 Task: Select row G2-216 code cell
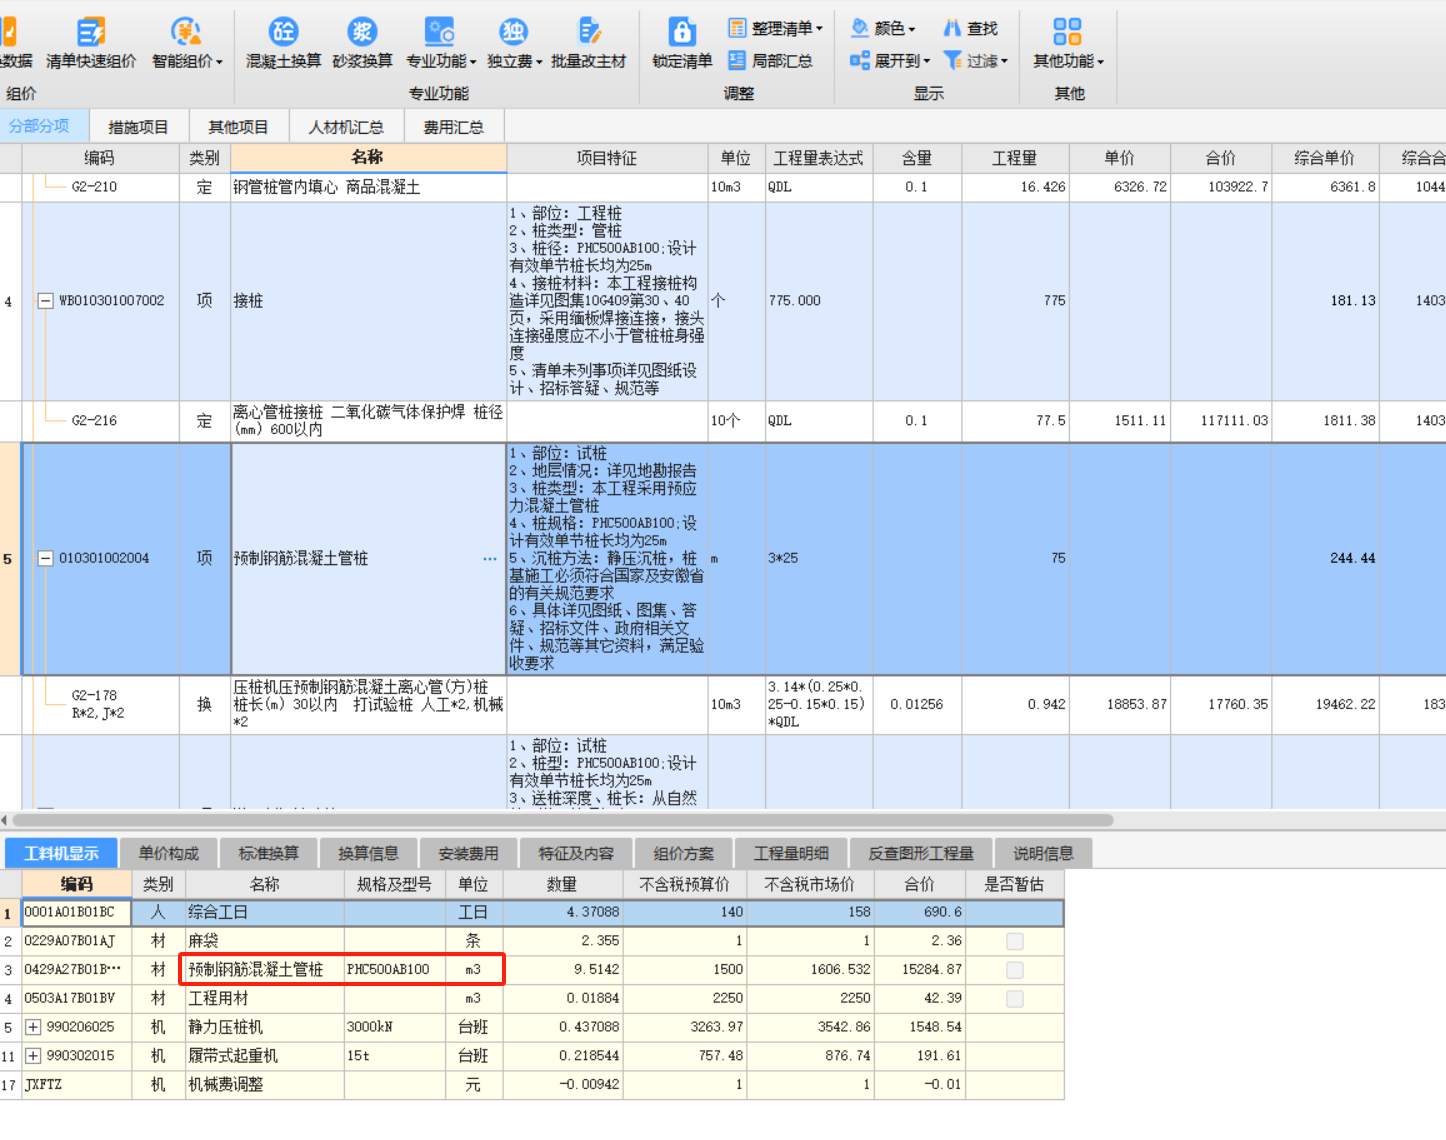tap(101, 421)
